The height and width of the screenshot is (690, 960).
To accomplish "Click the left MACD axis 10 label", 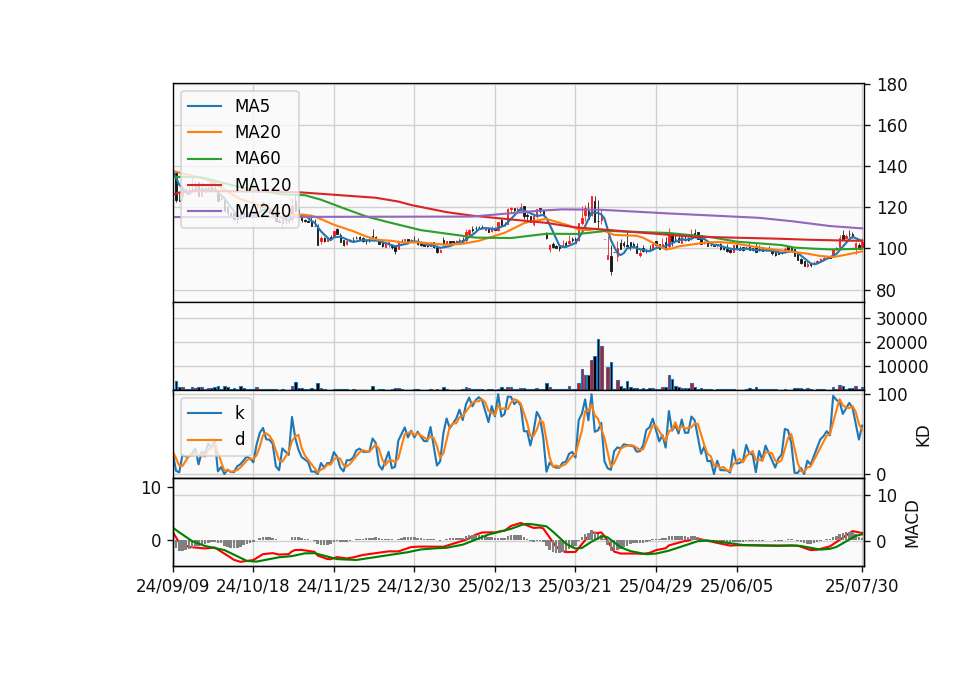I will click(x=151, y=488).
